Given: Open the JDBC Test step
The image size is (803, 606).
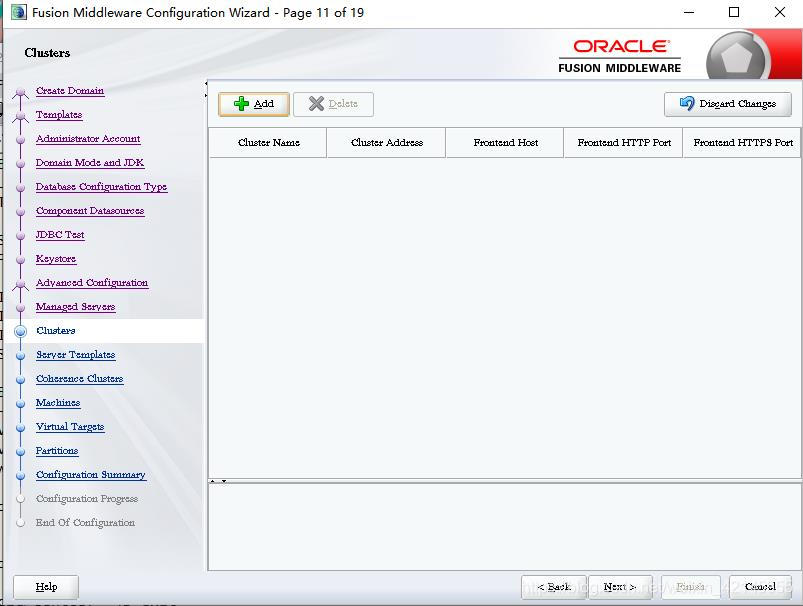Looking at the screenshot, I should 60,235.
